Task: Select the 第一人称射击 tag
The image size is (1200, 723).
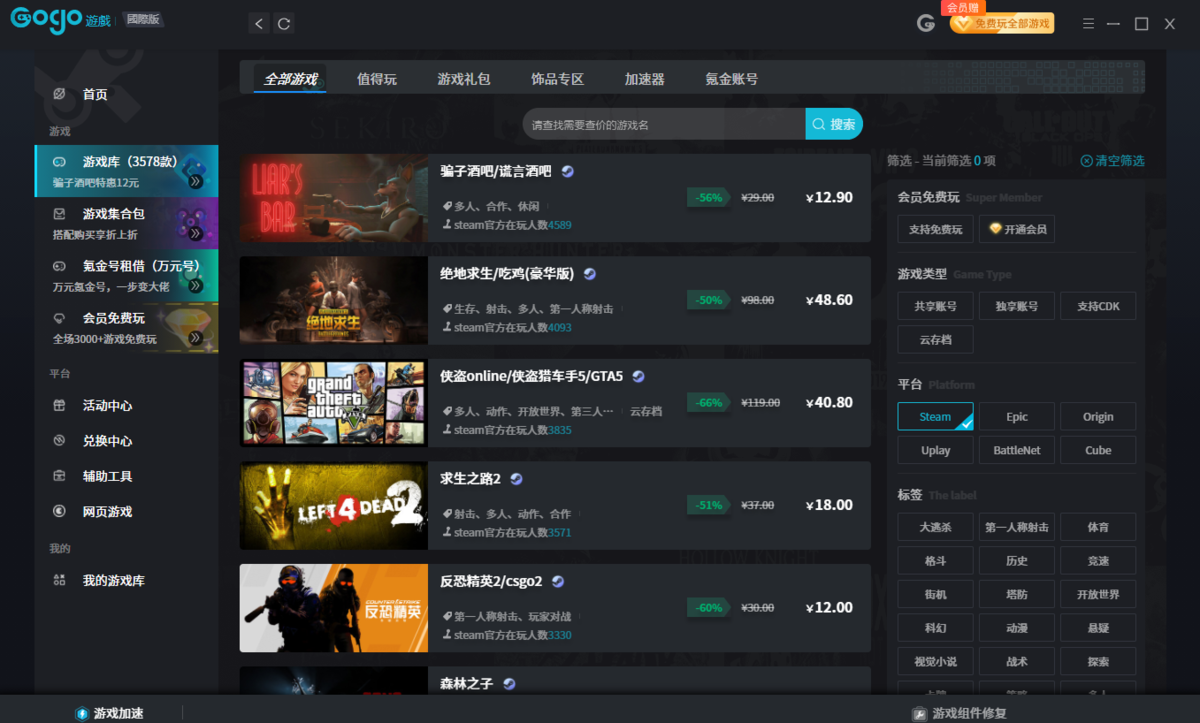Action: (1016, 528)
